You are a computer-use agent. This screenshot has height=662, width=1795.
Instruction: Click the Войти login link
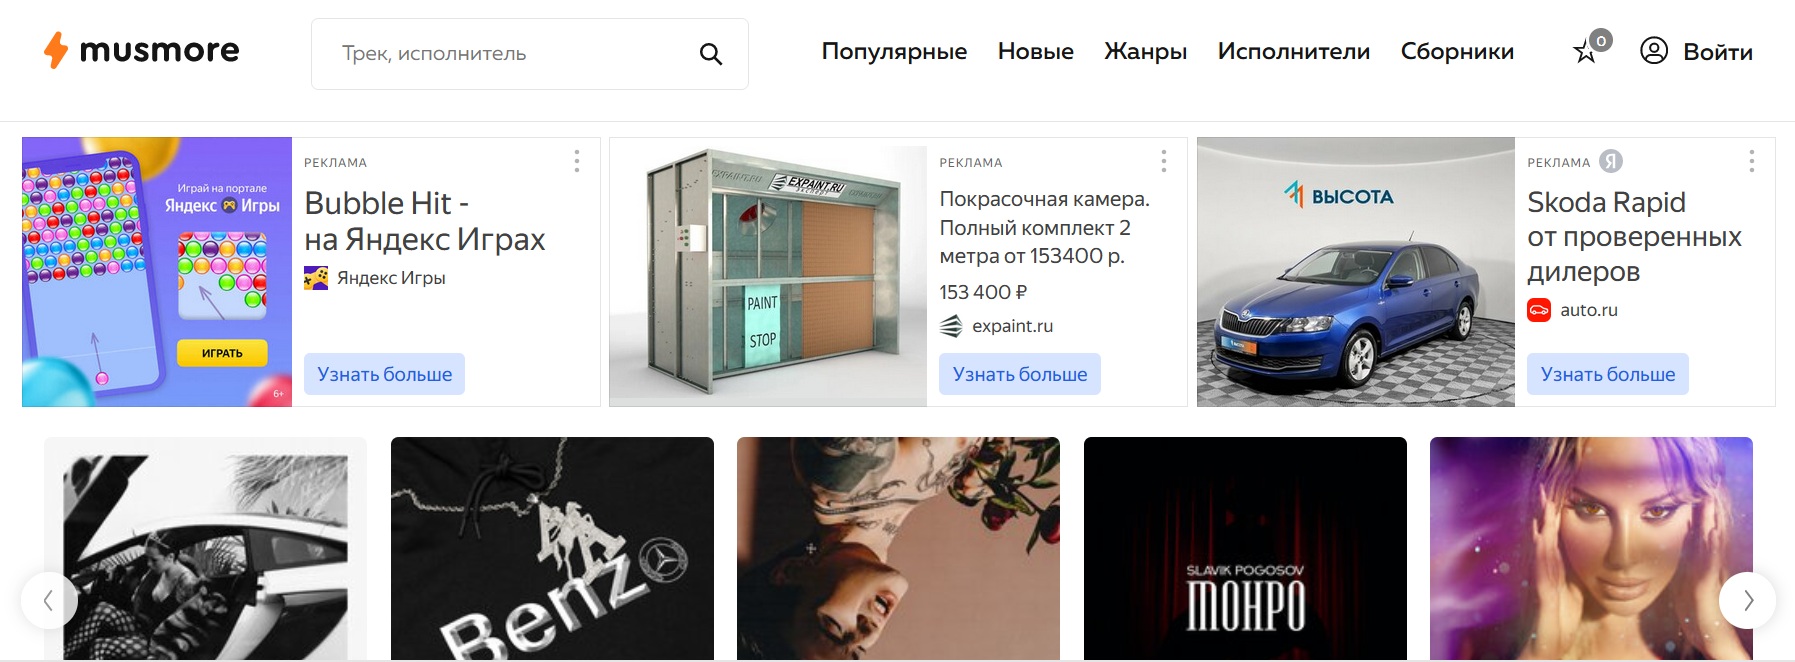[x=1717, y=52]
